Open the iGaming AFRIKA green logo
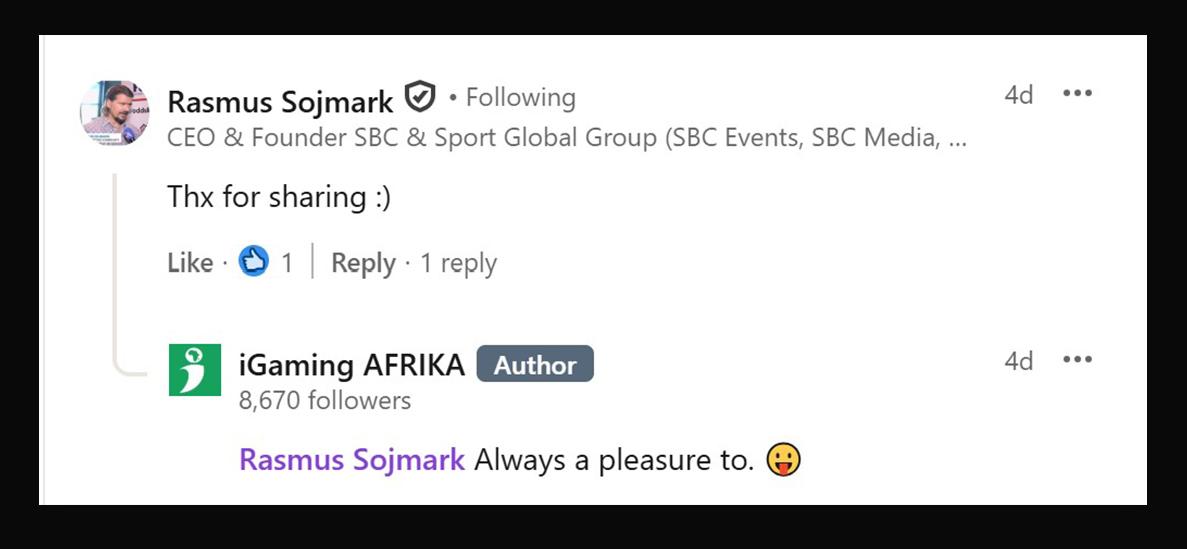Image resolution: width=1187 pixels, height=549 pixels. 195,370
